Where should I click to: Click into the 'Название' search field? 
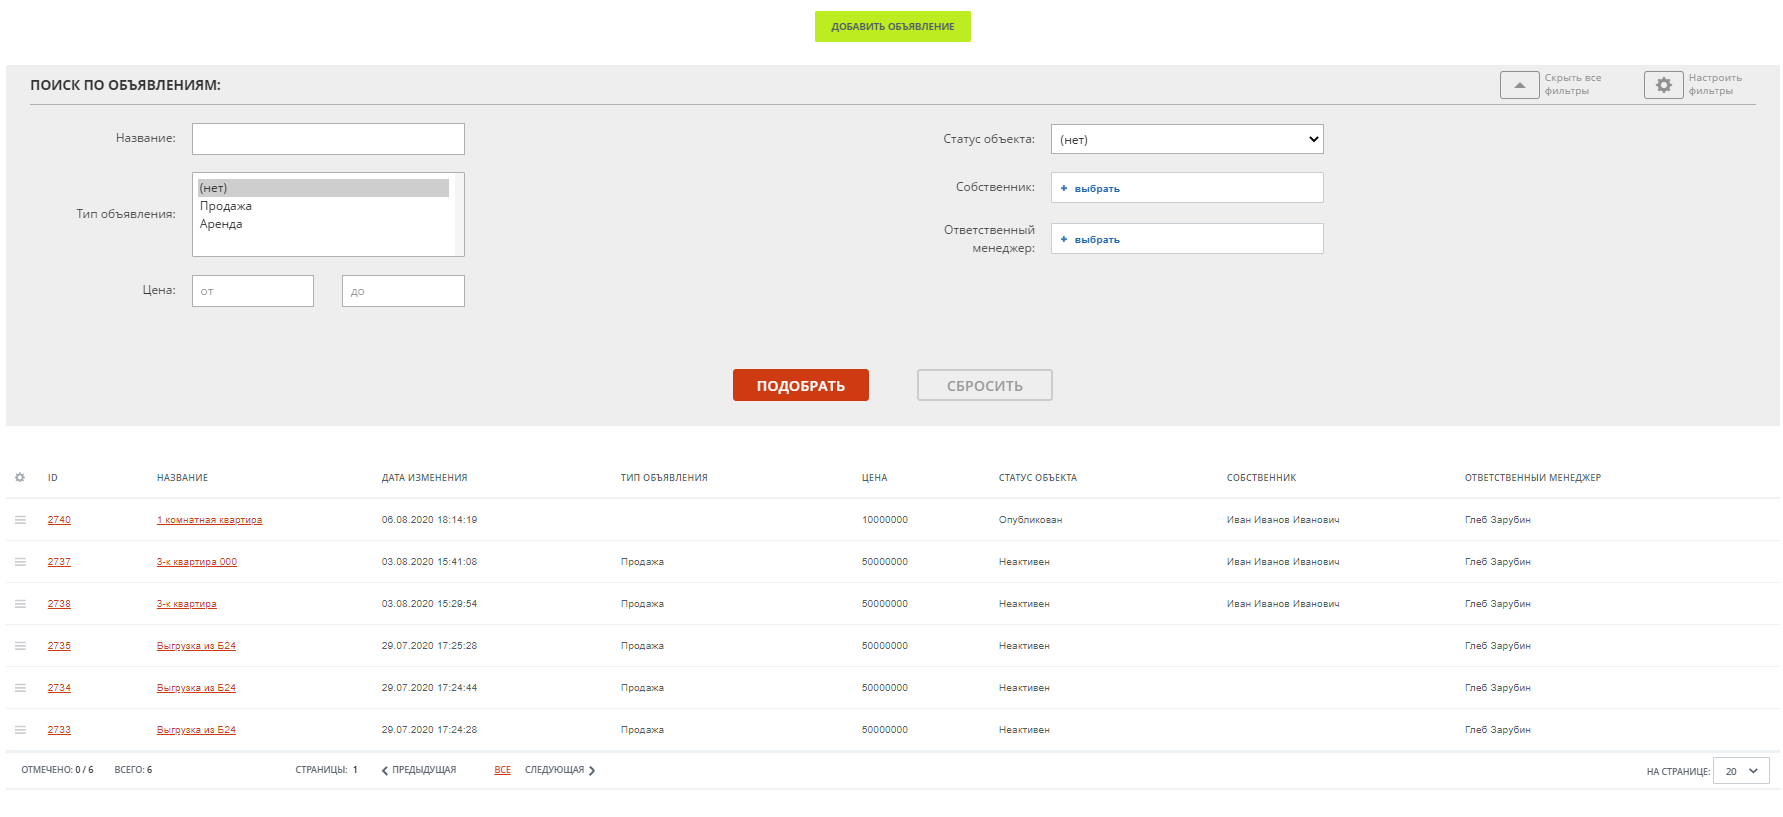328,139
